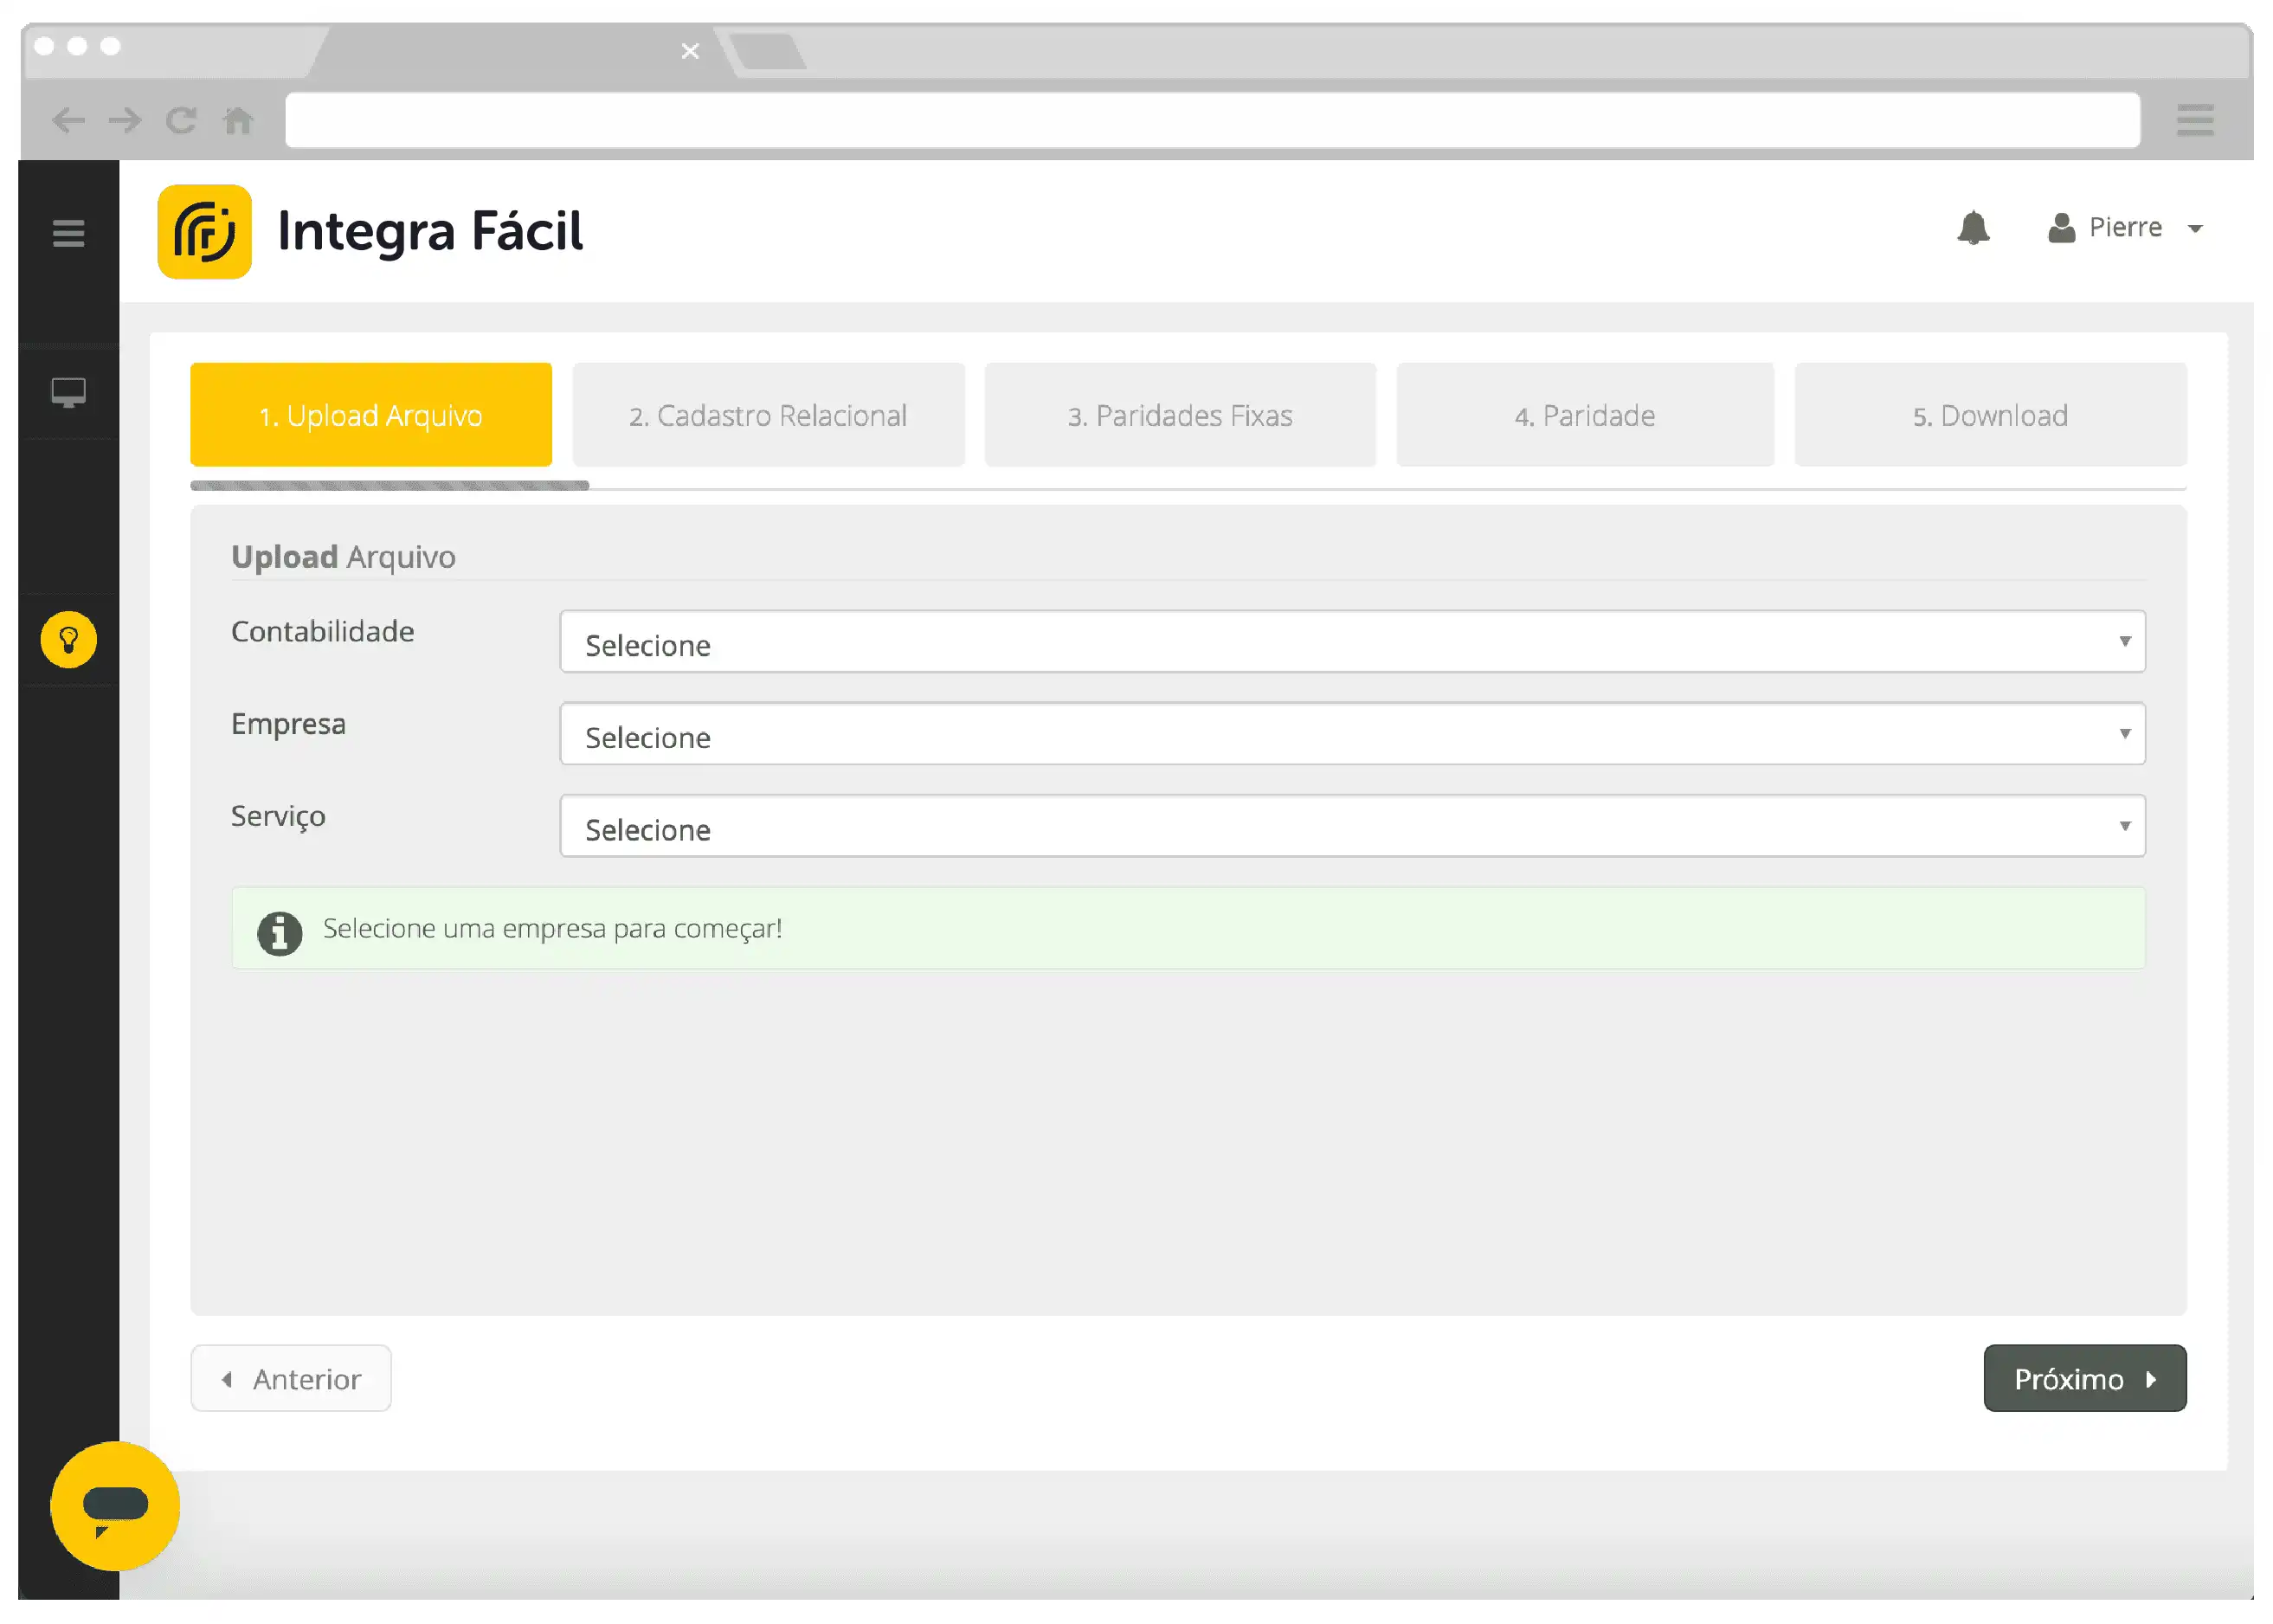
Task: Select the Download step tab
Action: coord(1990,414)
